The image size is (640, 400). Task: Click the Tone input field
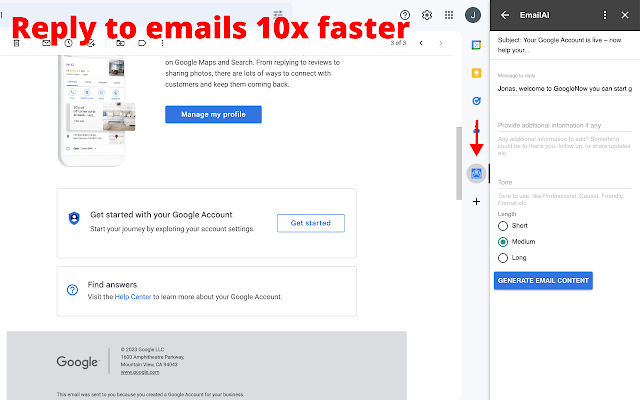564,182
